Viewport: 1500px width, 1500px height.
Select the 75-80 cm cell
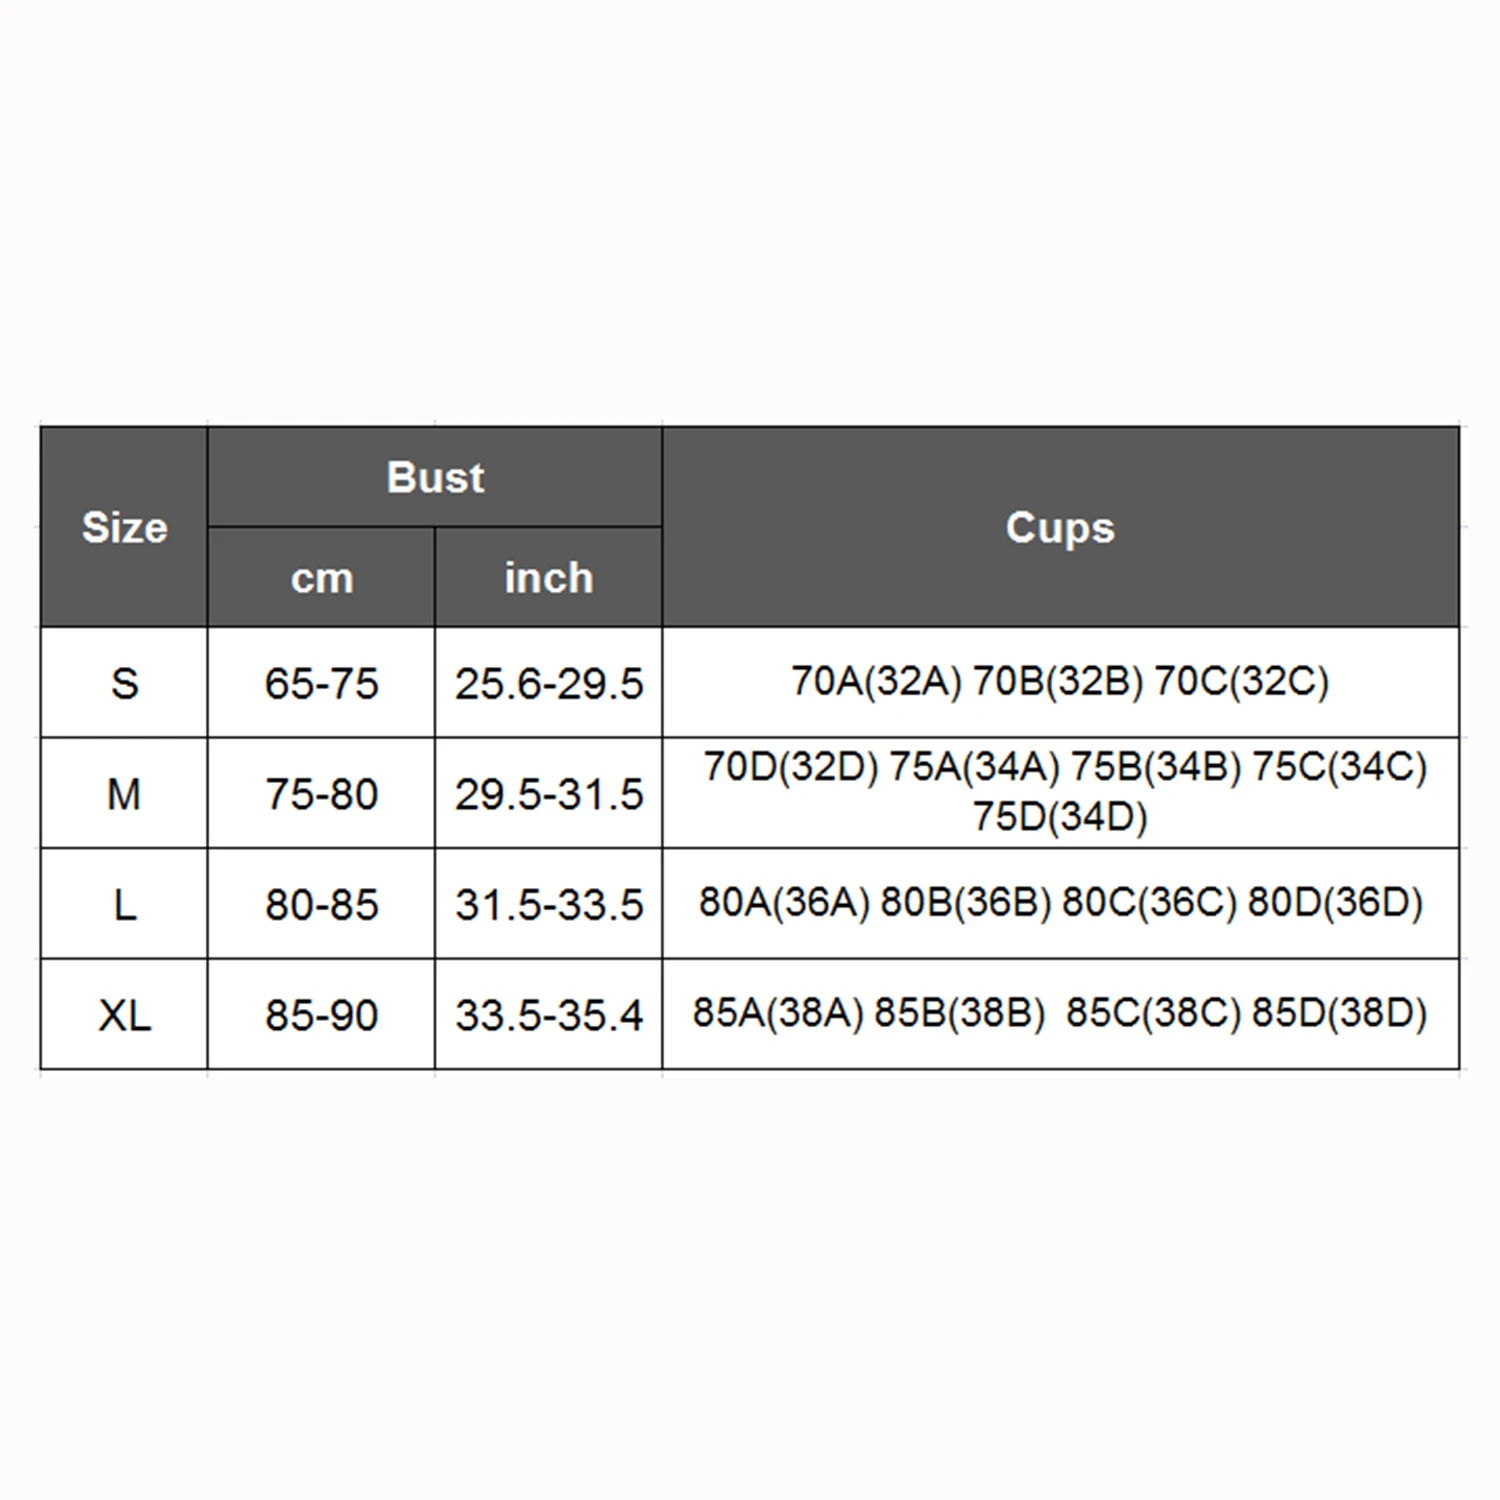321,793
